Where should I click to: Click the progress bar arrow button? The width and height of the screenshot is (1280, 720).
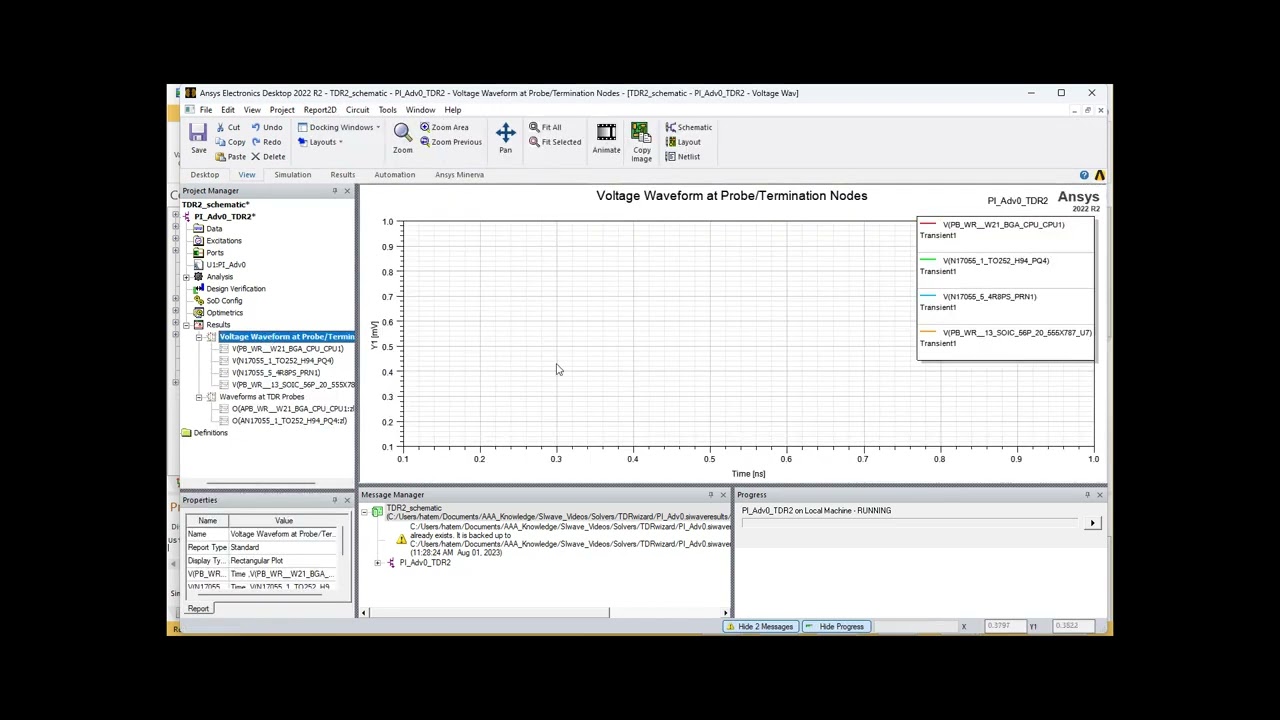click(1092, 523)
